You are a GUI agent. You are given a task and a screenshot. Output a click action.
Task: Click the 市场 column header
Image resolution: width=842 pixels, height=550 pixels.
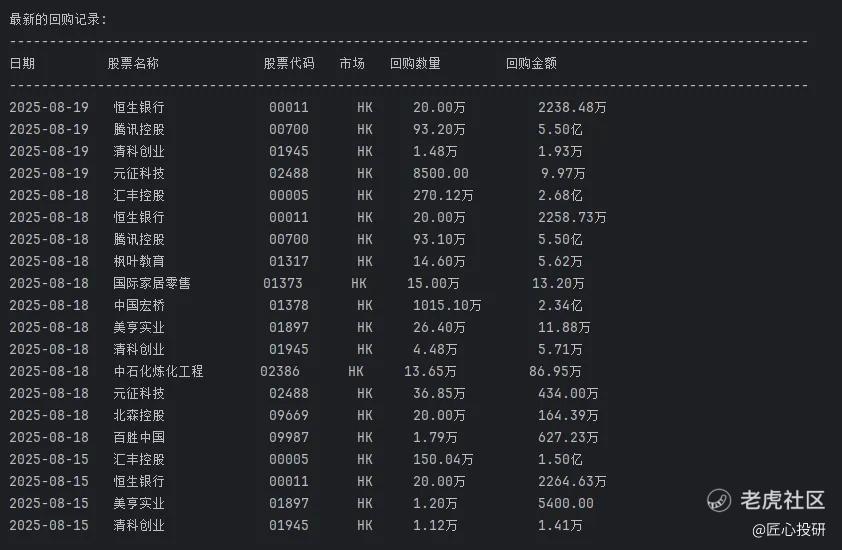pos(352,63)
